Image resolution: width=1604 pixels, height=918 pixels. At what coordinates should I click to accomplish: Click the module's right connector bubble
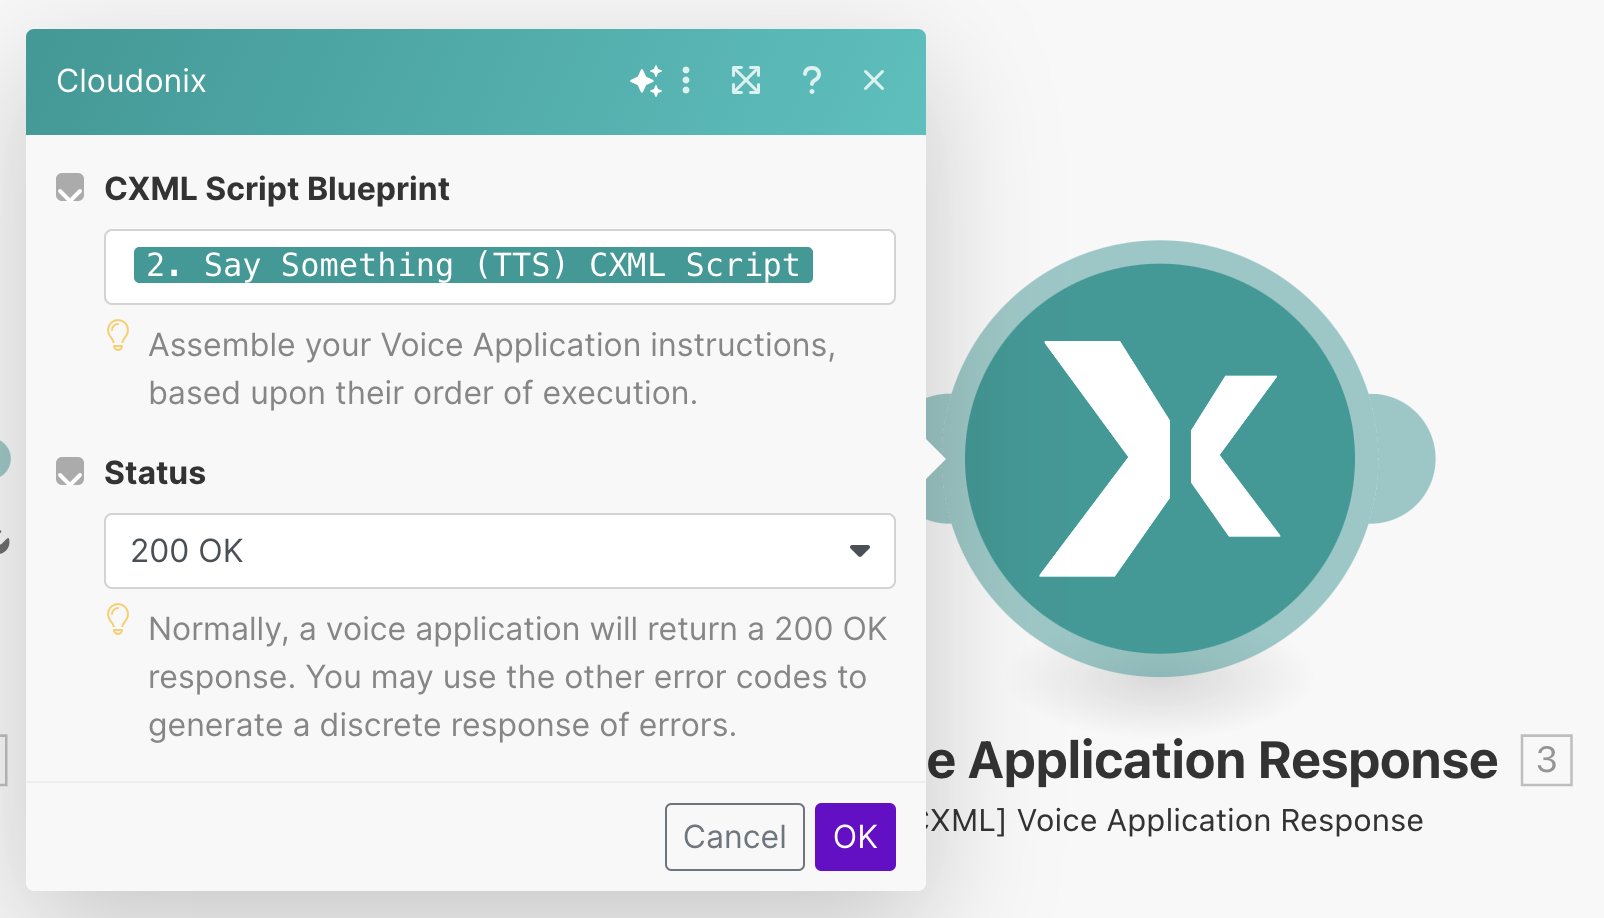coord(1404,459)
